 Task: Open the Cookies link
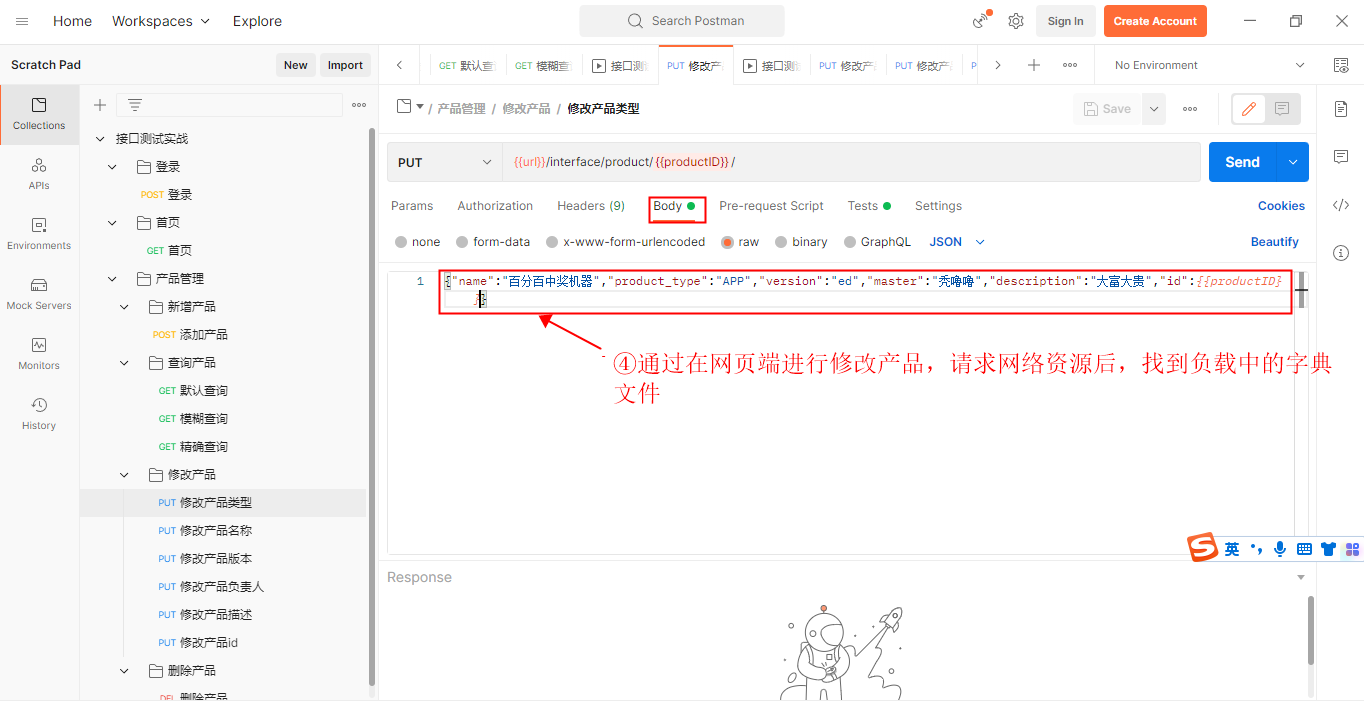(x=1281, y=206)
